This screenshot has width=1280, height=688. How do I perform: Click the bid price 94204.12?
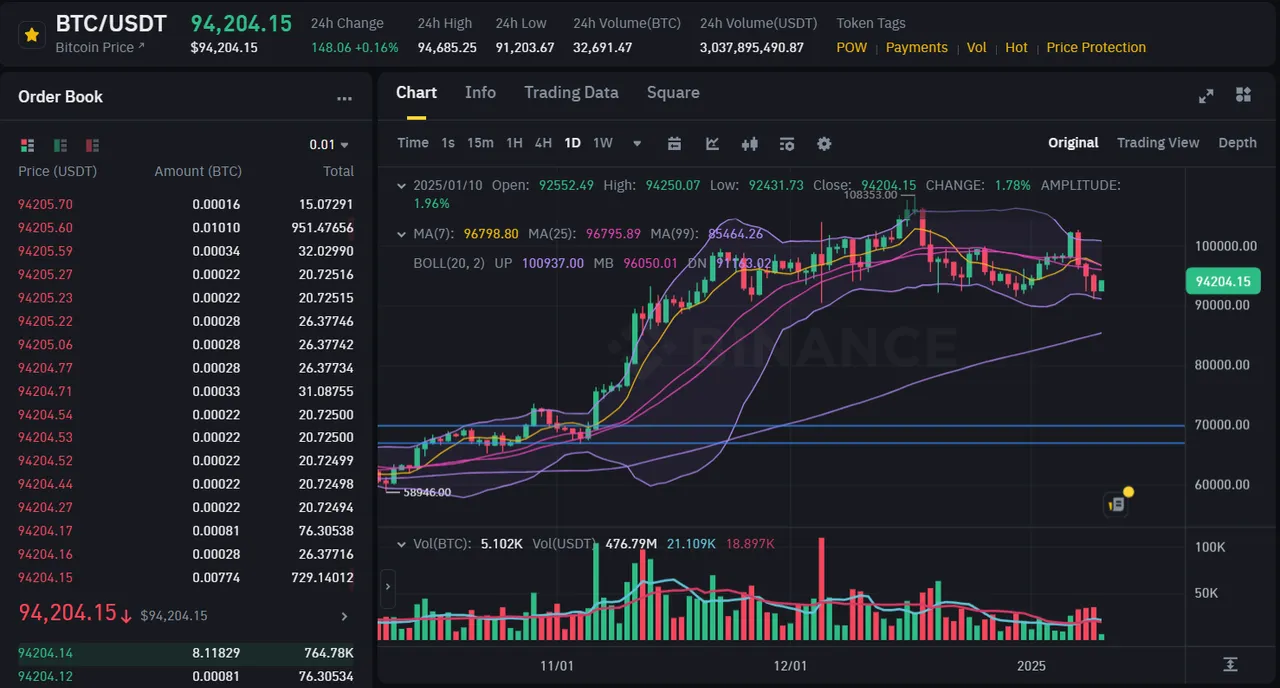(x=45, y=676)
